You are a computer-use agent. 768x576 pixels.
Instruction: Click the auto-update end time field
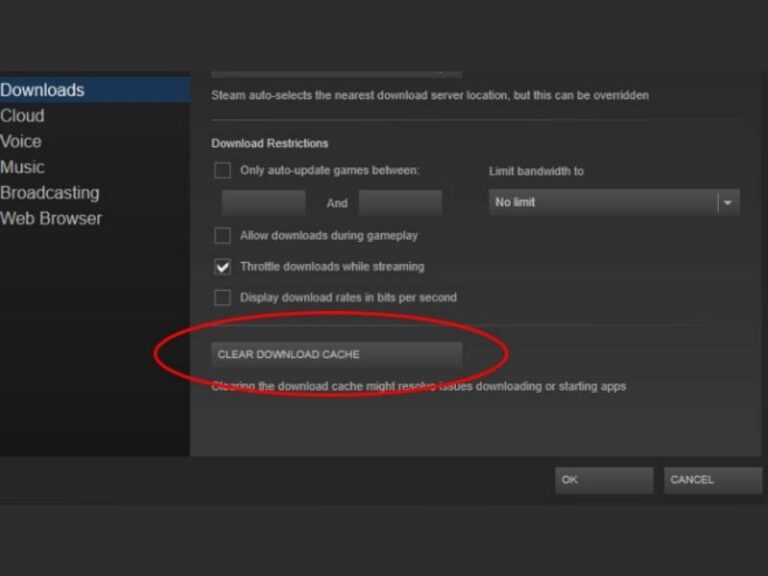[400, 203]
